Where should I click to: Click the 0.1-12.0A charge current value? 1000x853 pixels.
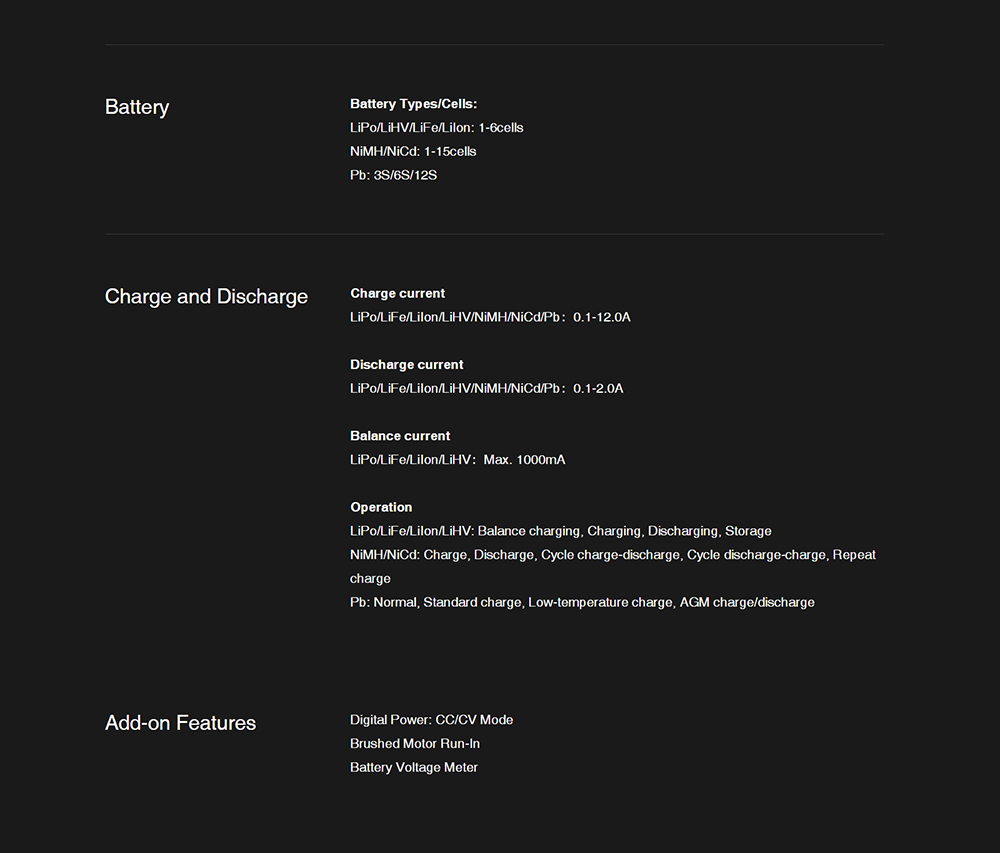pos(601,317)
